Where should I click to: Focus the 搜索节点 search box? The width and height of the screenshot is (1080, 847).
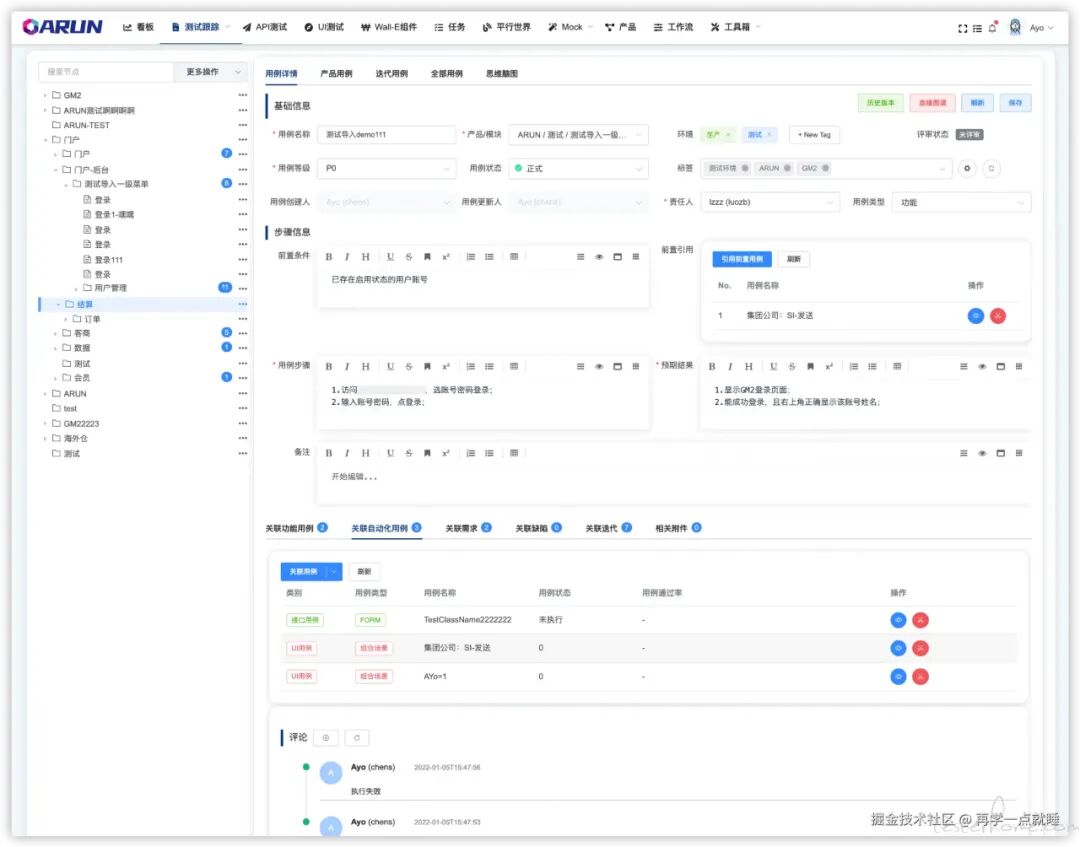(106, 72)
